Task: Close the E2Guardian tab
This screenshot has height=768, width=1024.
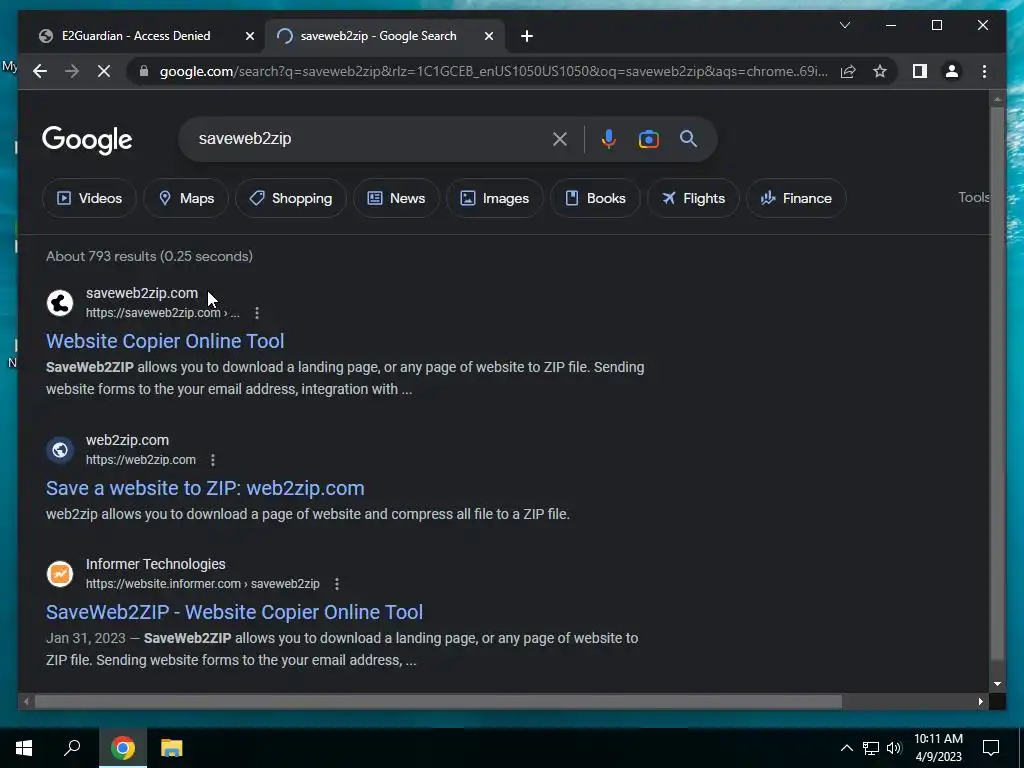Action: [x=249, y=36]
